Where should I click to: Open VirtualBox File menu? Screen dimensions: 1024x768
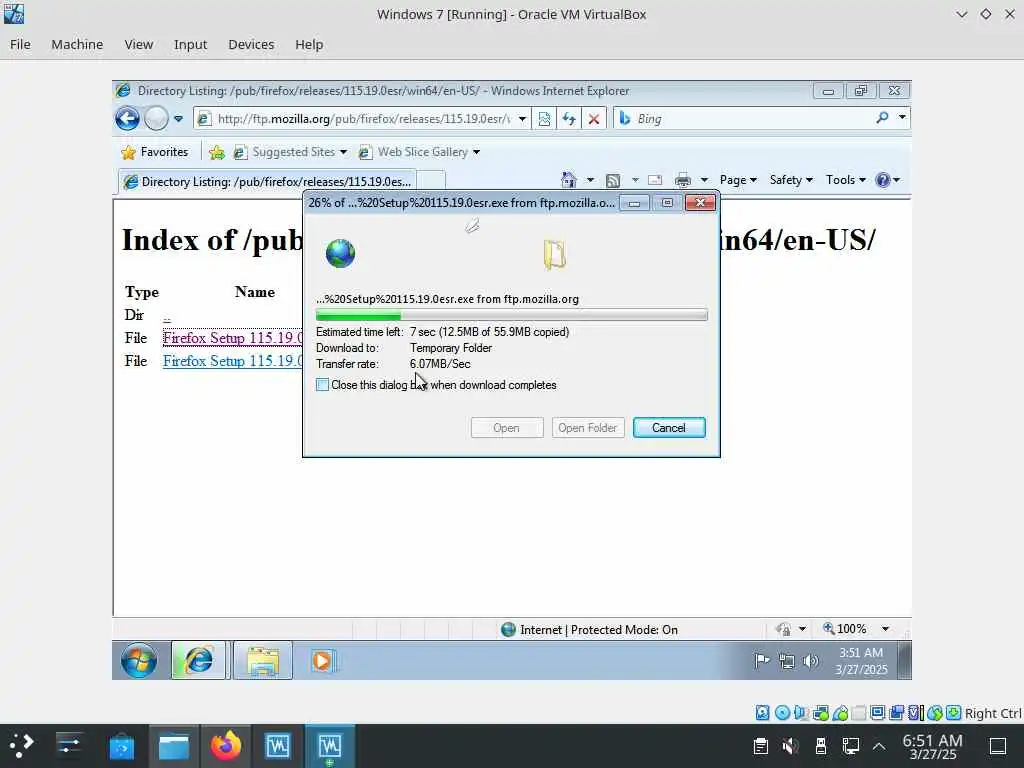click(20, 44)
